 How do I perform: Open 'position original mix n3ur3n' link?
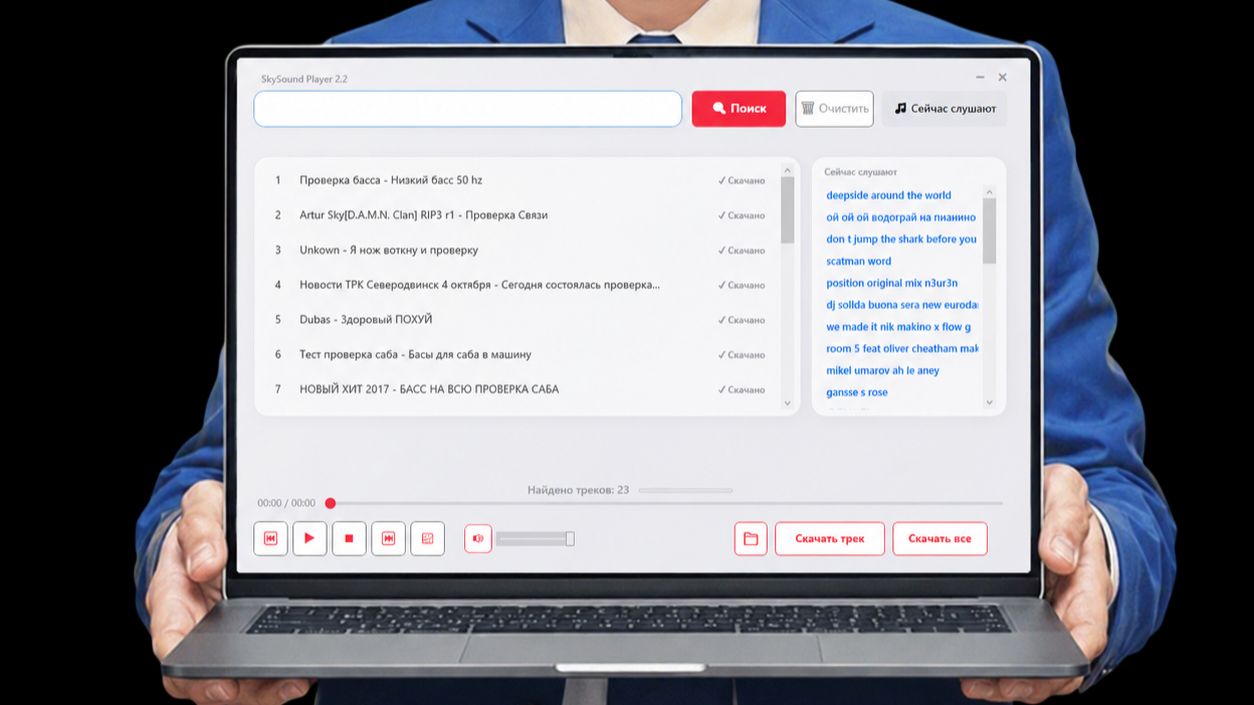tap(891, 283)
